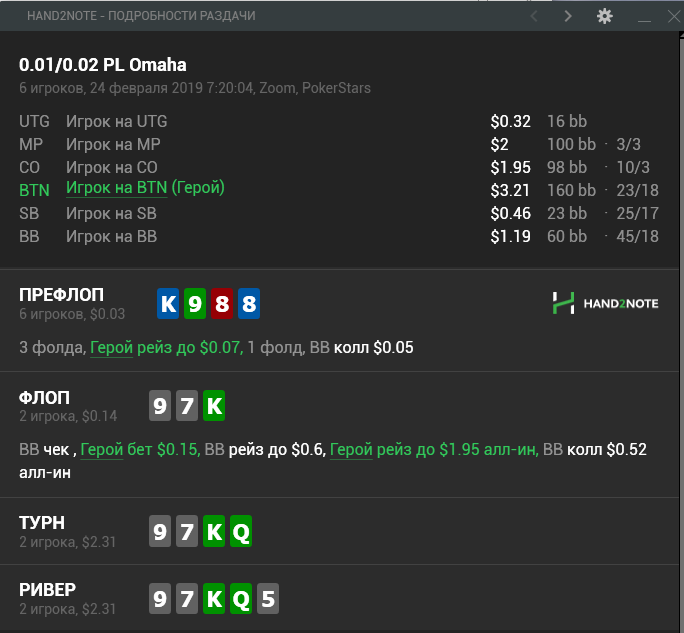
Task: Click the gray 7 card on the turn
Action: (187, 531)
